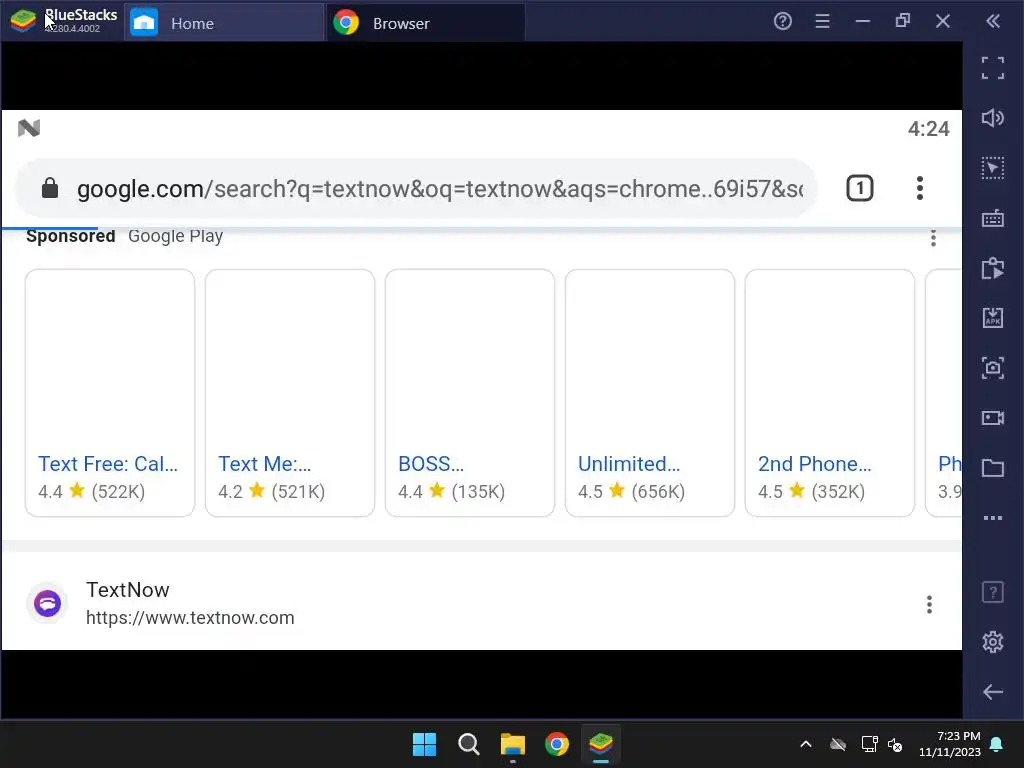Viewport: 1024px width, 768px height.
Task: Open BlueStacks help menu icon
Action: pos(782,22)
